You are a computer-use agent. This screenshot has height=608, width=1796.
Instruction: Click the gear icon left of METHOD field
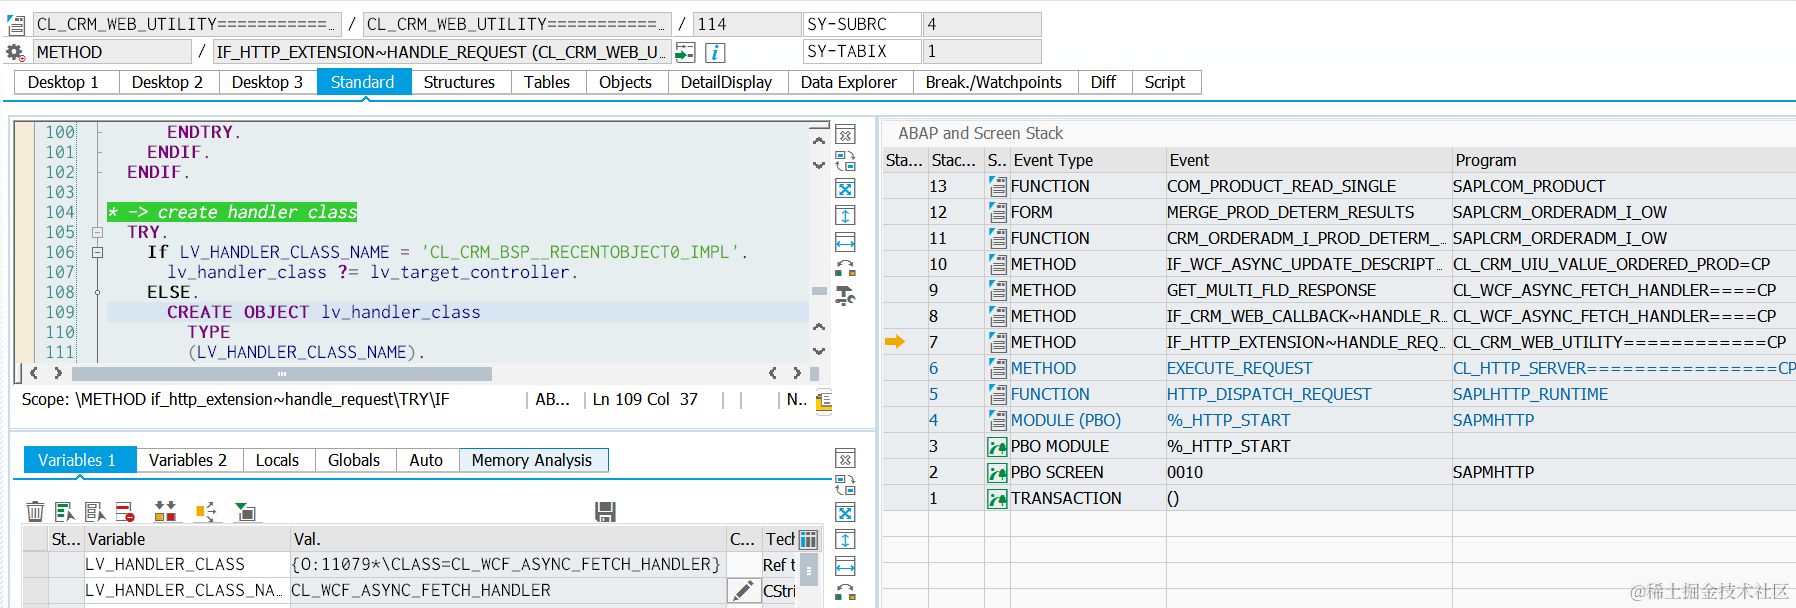15,52
